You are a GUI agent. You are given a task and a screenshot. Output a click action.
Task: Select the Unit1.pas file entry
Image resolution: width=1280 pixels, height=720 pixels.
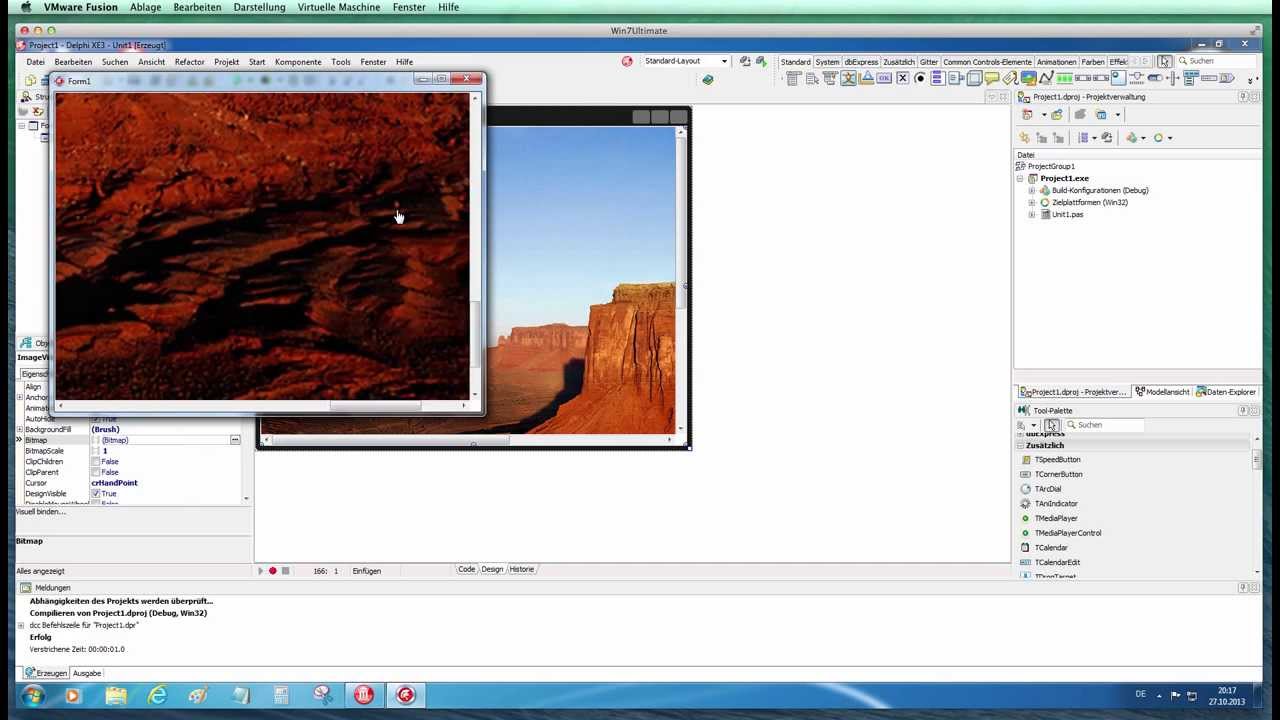click(x=1066, y=214)
